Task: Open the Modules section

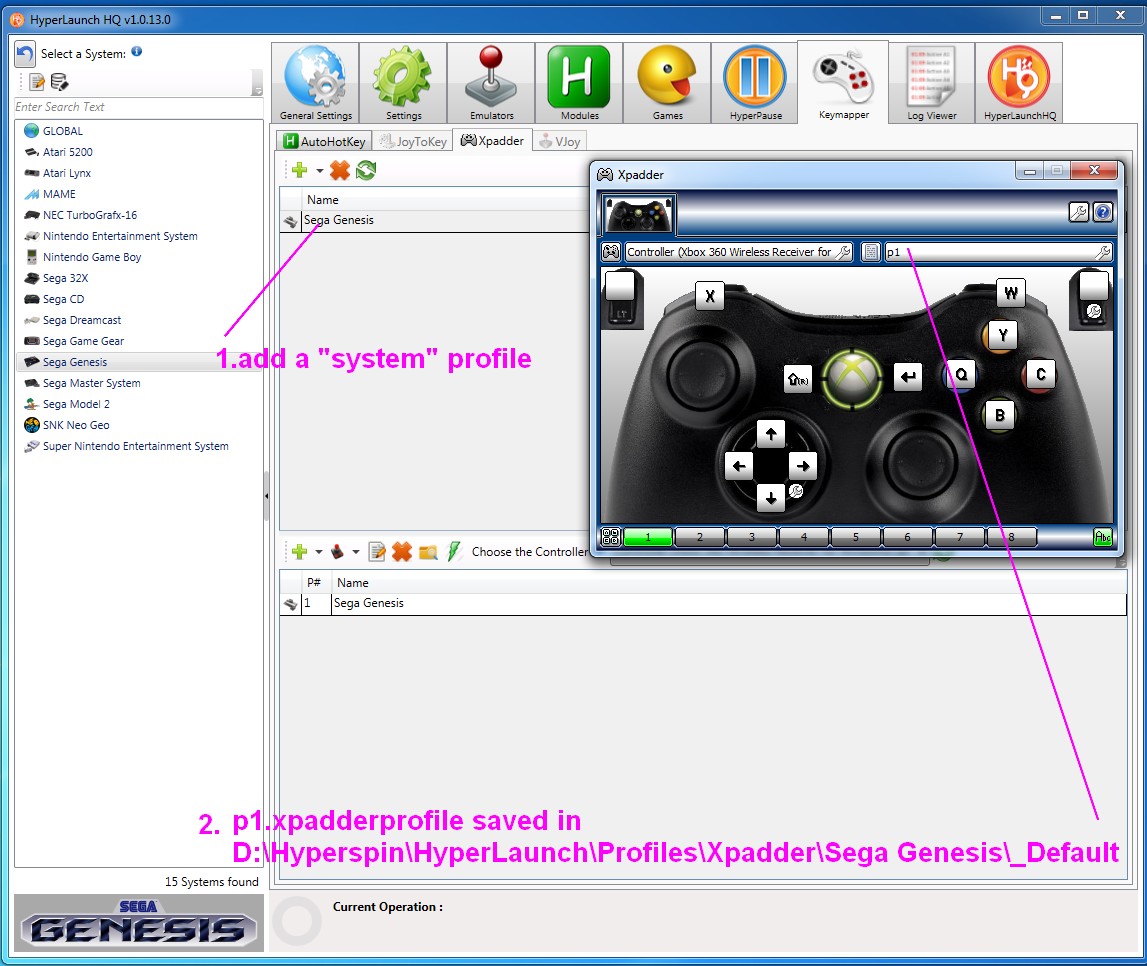Action: pos(579,83)
